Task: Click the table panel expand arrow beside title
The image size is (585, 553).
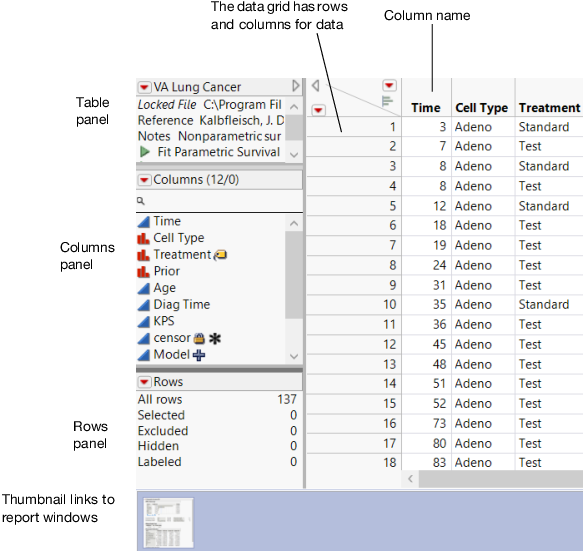Action: tap(296, 86)
